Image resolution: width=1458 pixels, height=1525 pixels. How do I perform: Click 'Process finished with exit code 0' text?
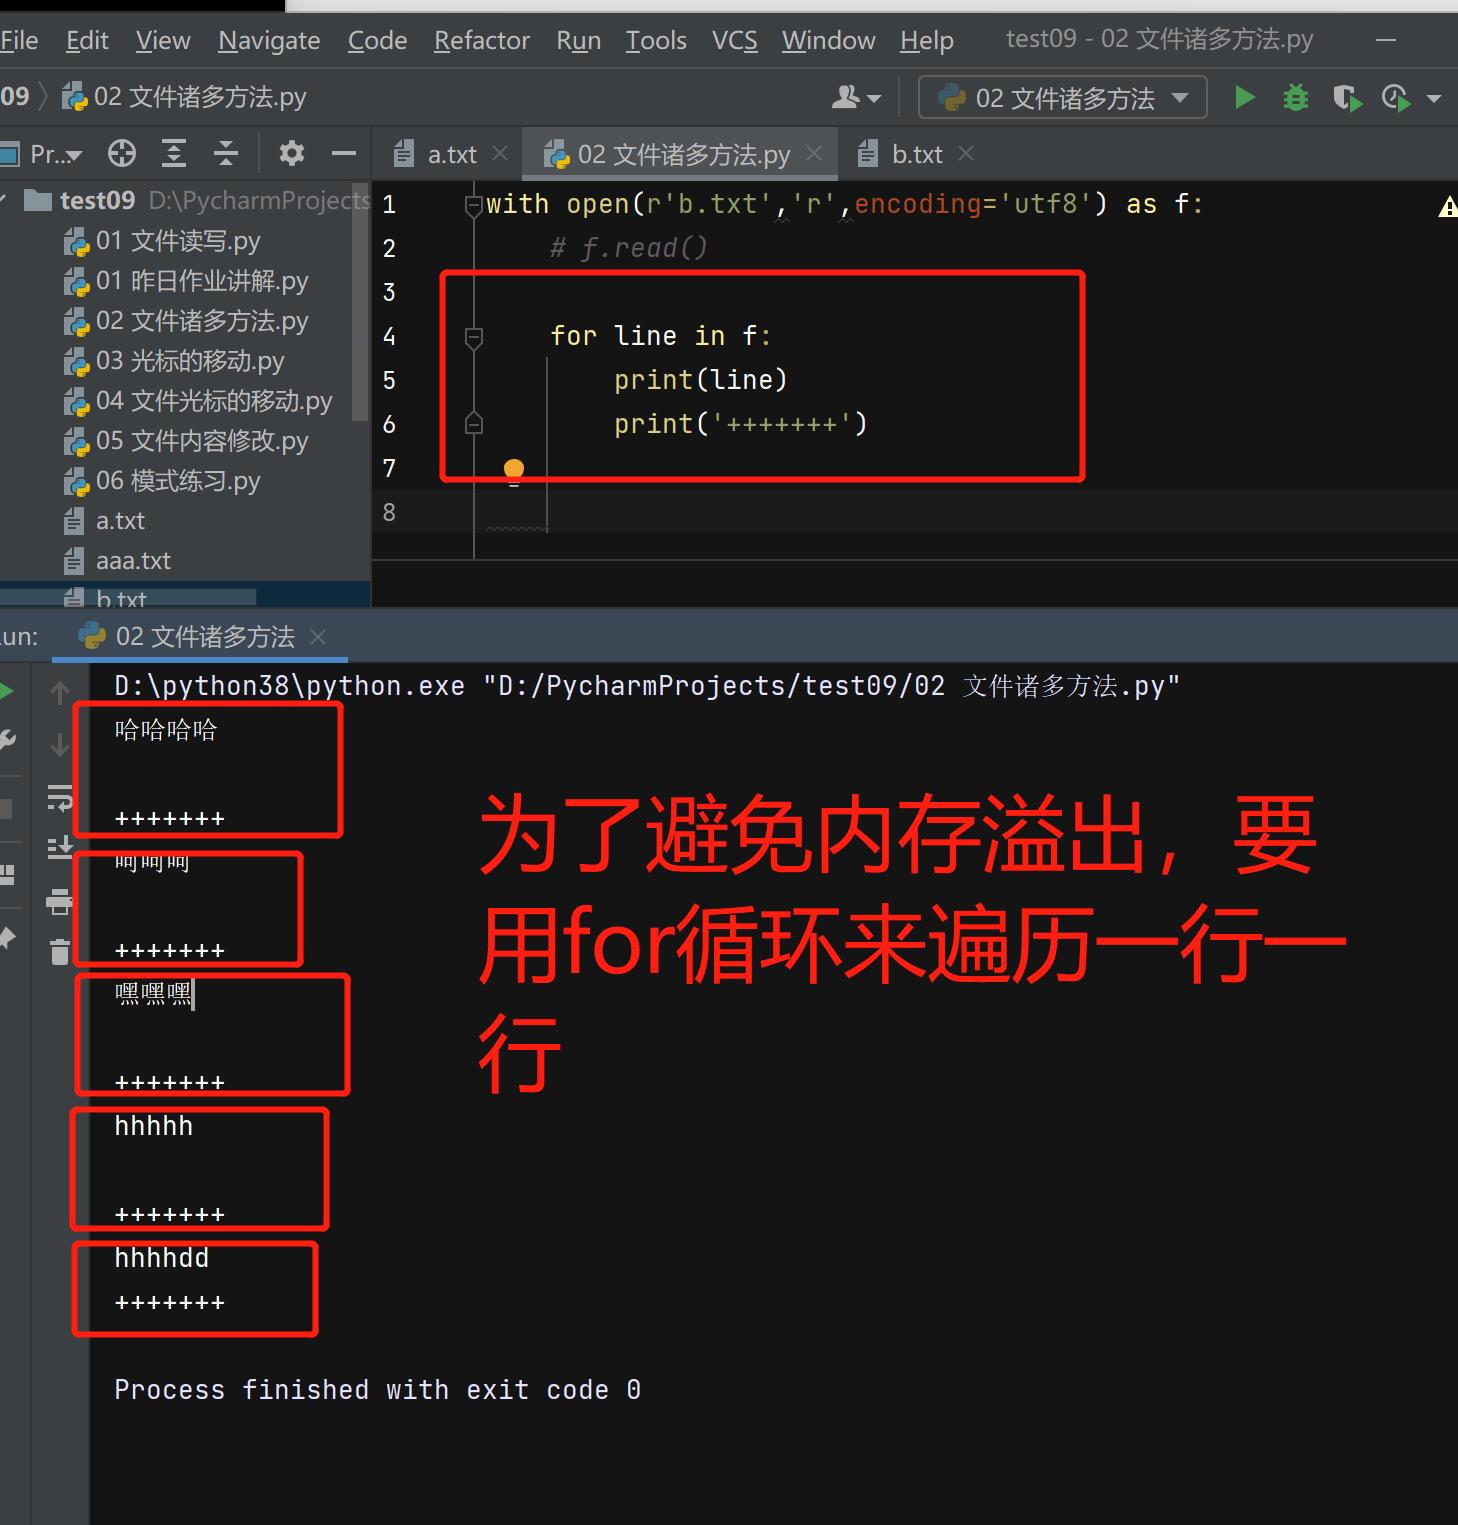coord(377,1390)
